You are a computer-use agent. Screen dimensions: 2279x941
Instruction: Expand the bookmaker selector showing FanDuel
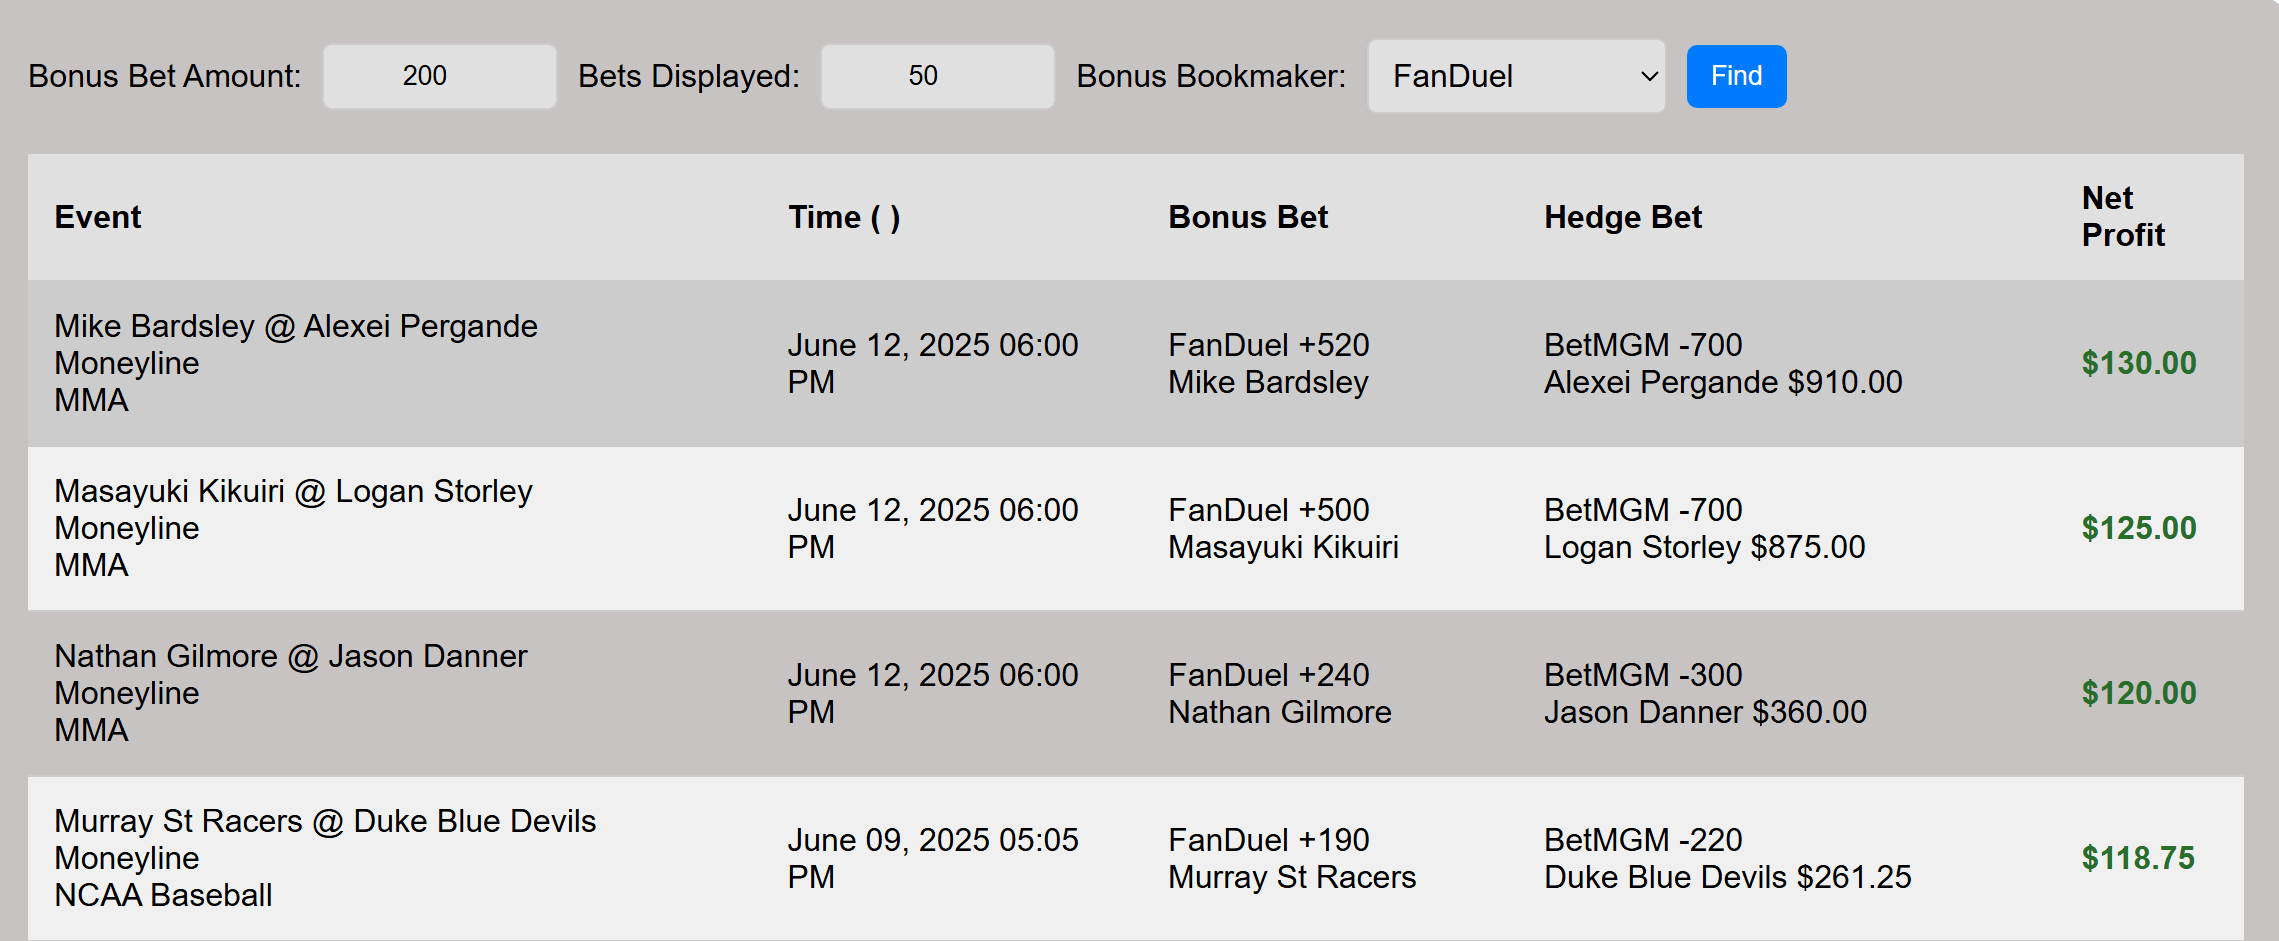tap(1515, 75)
